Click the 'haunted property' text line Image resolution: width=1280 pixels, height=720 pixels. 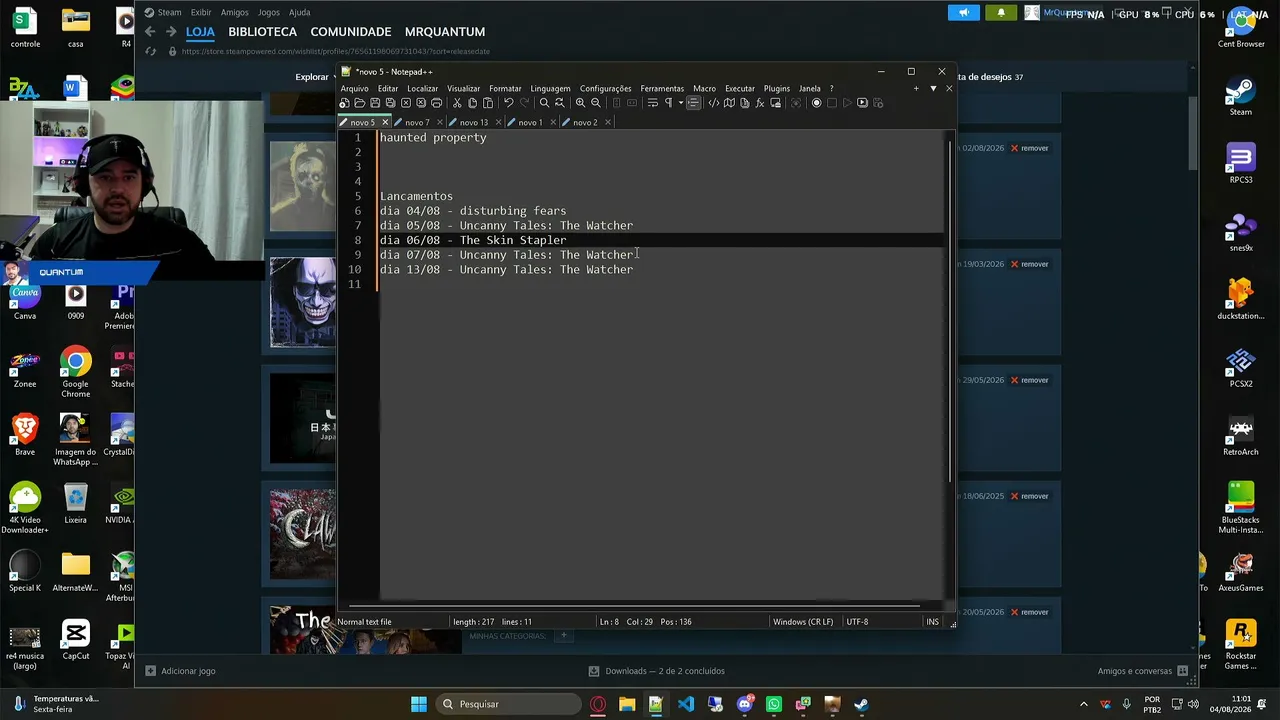[433, 138]
